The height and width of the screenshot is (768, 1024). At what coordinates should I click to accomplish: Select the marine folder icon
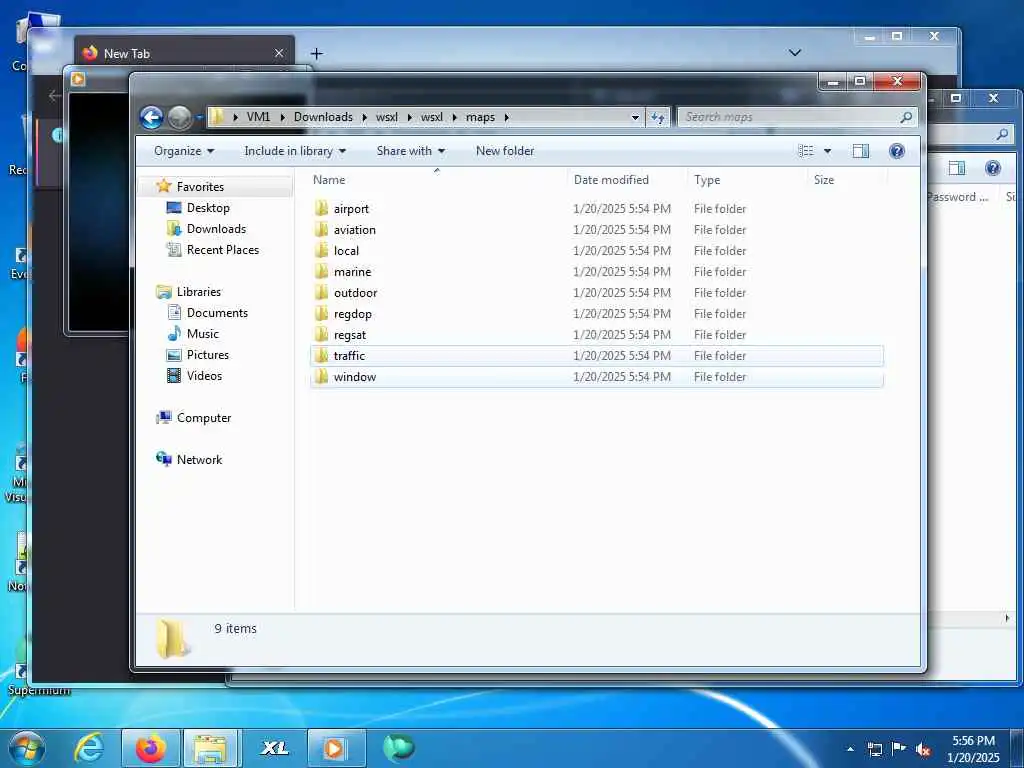[x=321, y=271]
